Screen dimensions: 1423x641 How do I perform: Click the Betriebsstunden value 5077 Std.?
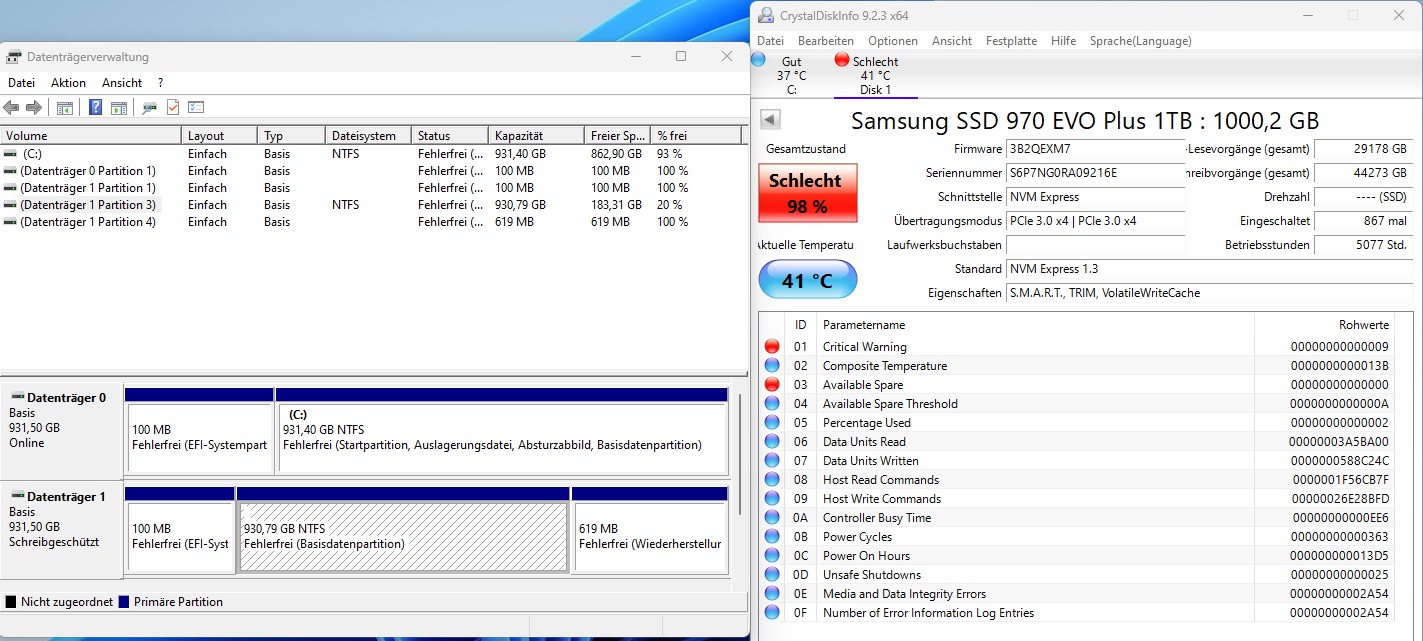1363,245
